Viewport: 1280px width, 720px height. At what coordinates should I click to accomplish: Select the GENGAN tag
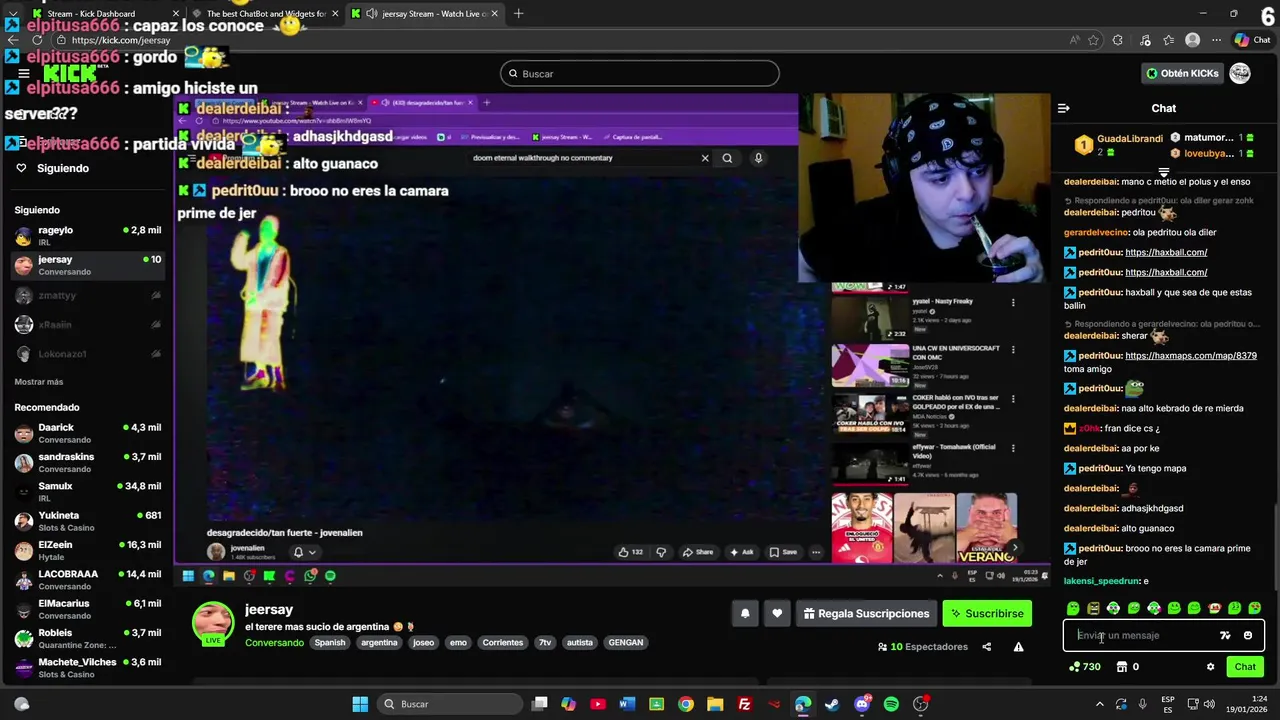626,642
